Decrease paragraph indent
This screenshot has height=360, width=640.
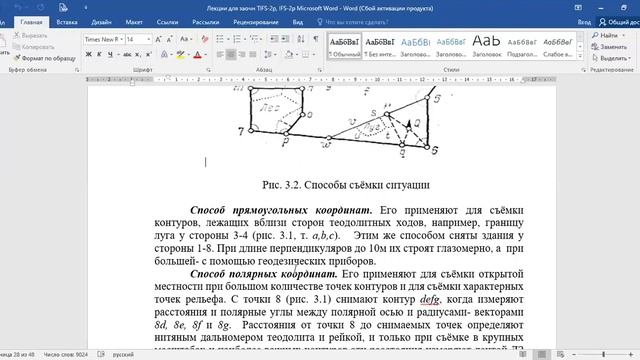tap(274, 39)
